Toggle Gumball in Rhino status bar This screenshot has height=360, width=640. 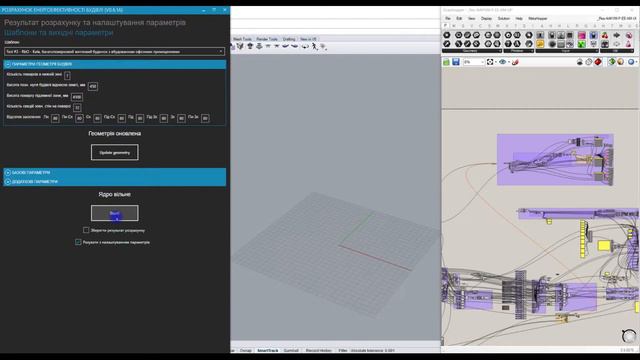(x=291, y=351)
